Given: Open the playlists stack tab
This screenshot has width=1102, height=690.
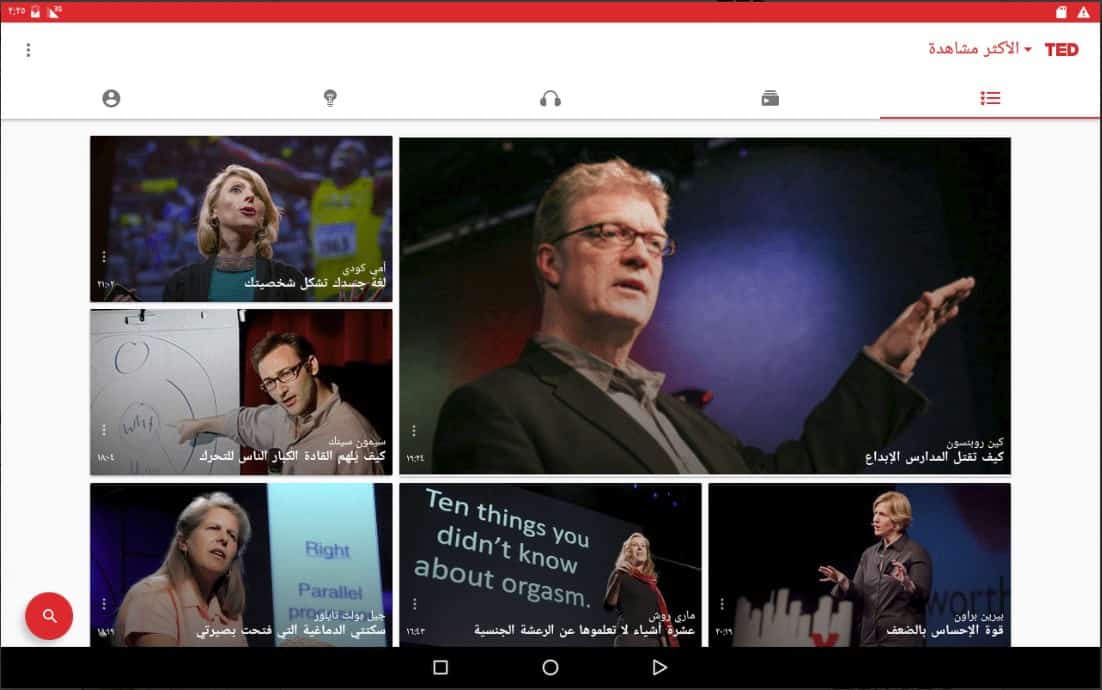Looking at the screenshot, I should [x=770, y=98].
